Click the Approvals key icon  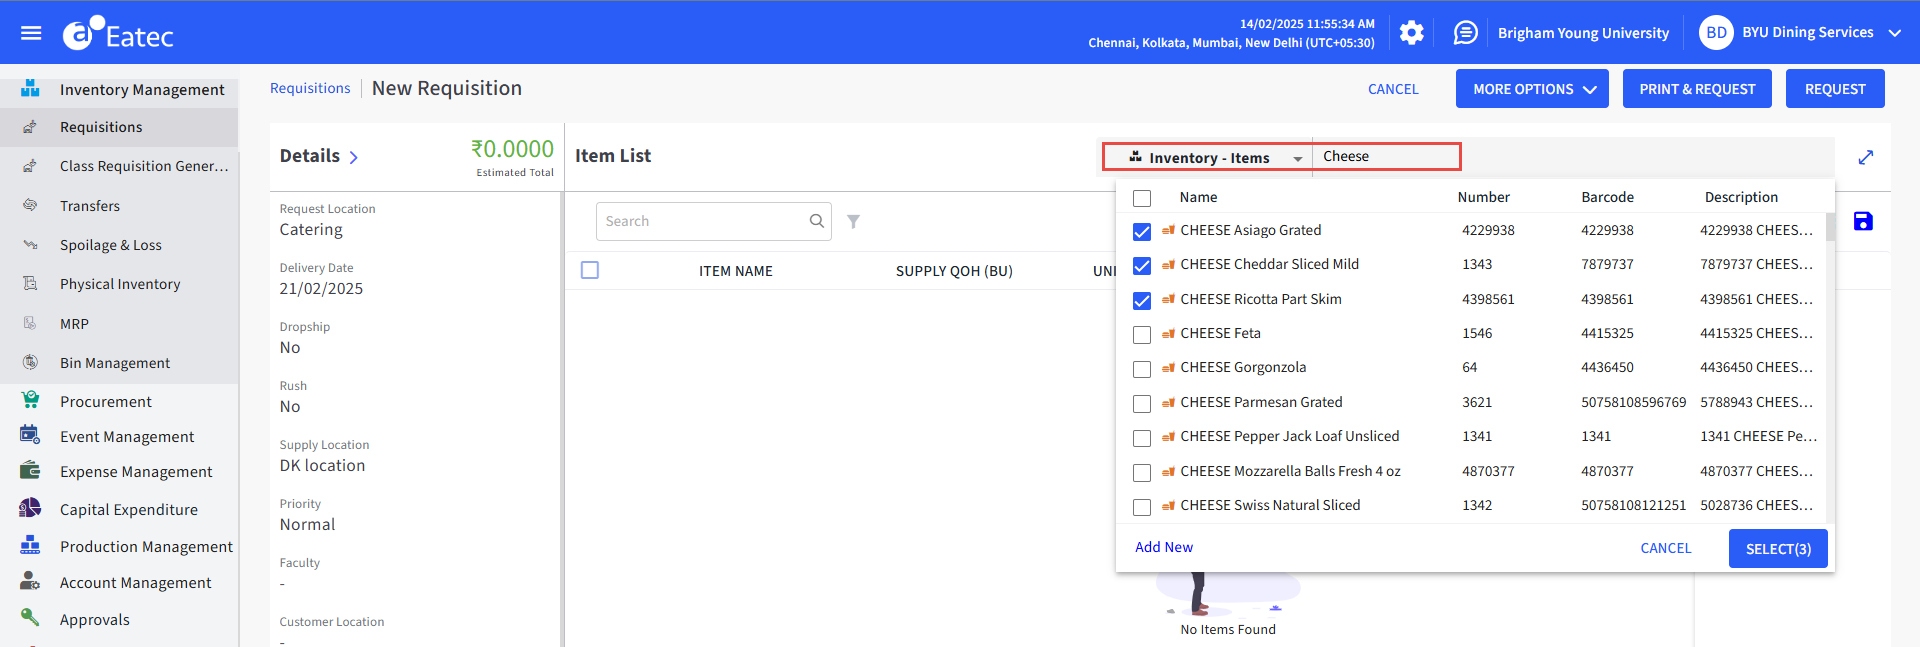31,618
